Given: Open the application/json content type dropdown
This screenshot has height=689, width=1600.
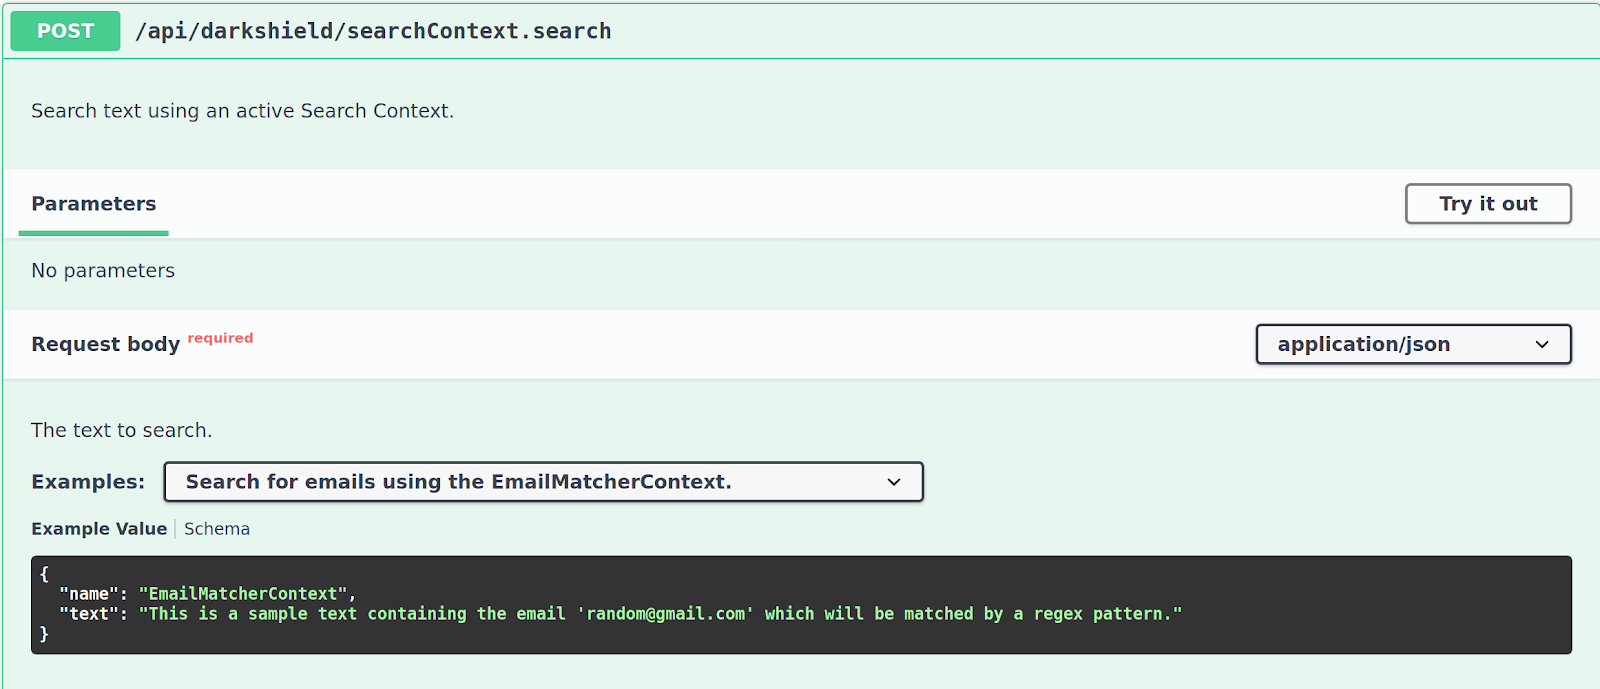Looking at the screenshot, I should 1413,344.
